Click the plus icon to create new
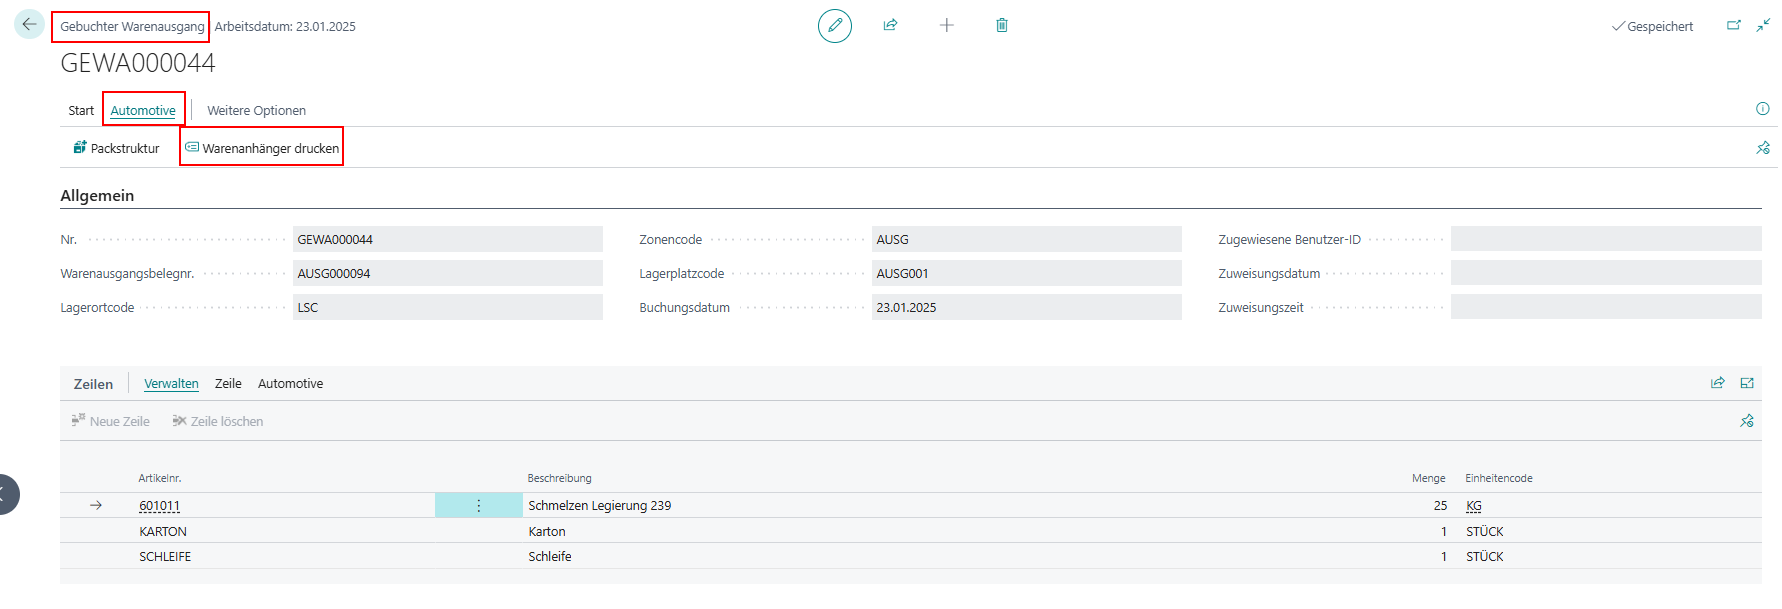1782x609 pixels. (x=946, y=25)
